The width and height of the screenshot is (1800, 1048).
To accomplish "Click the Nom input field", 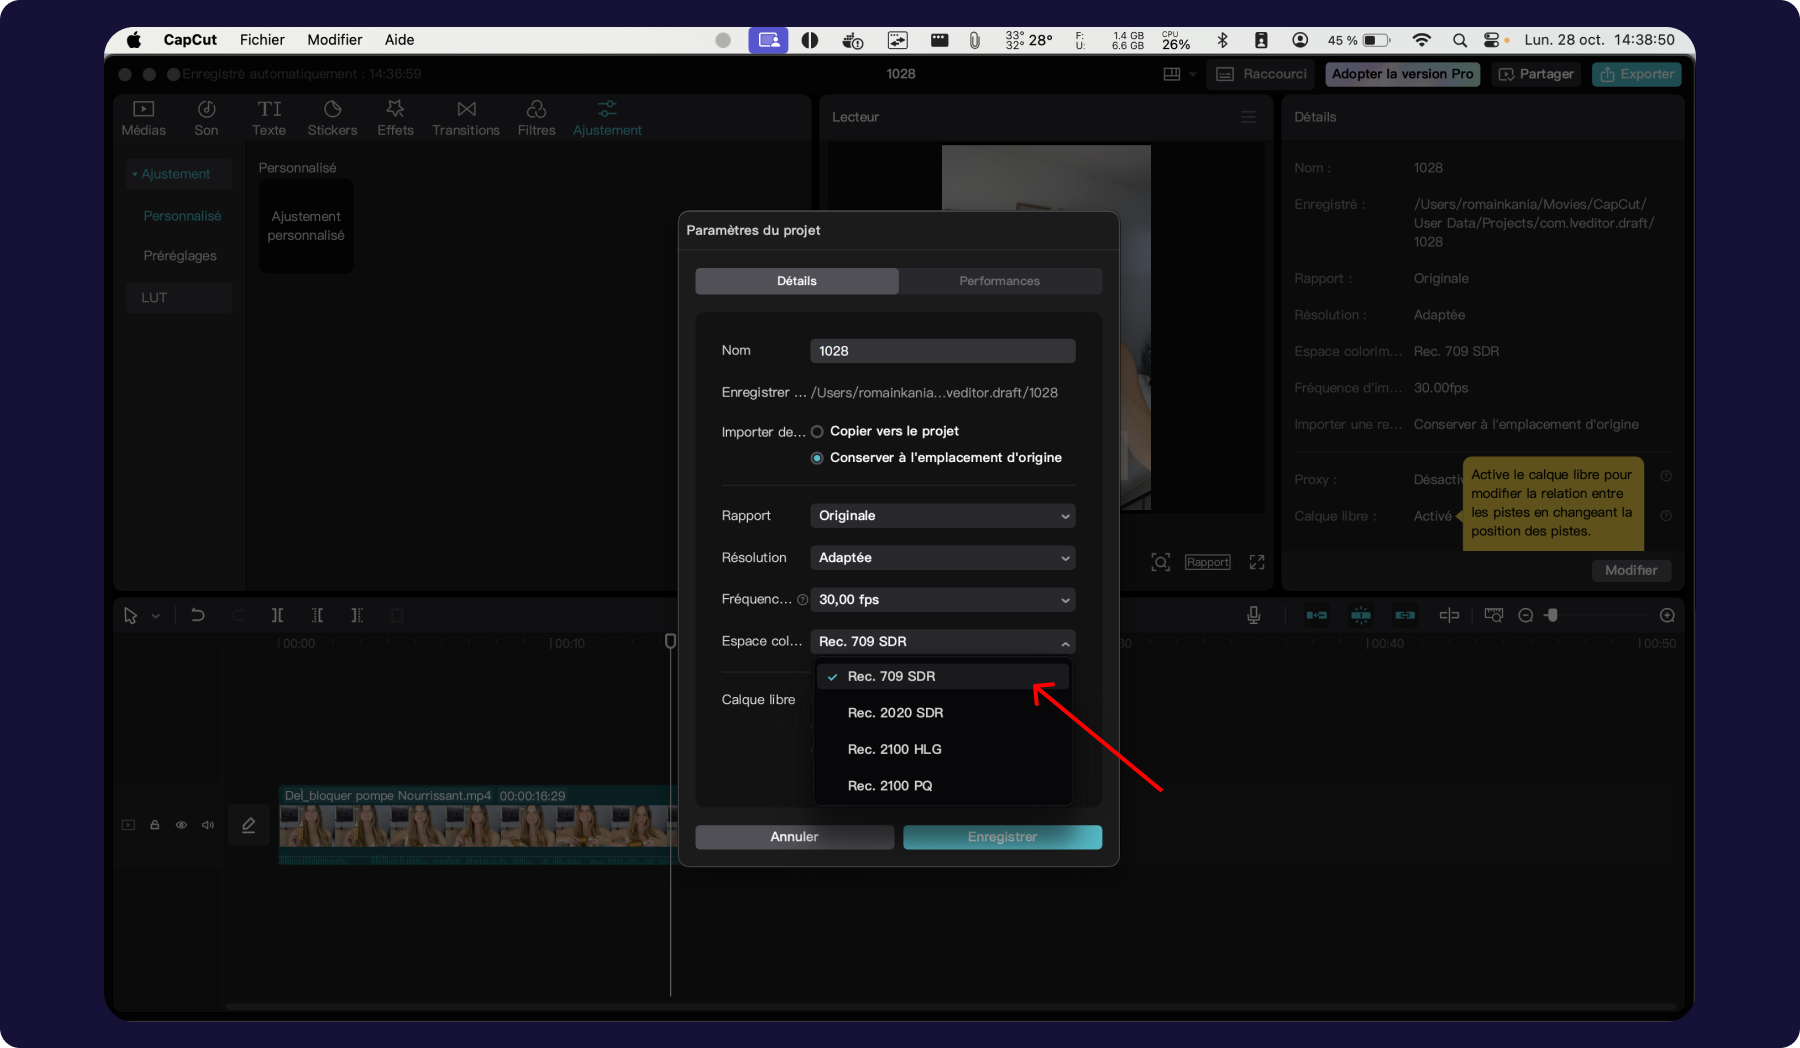I will pyautogui.click(x=942, y=351).
